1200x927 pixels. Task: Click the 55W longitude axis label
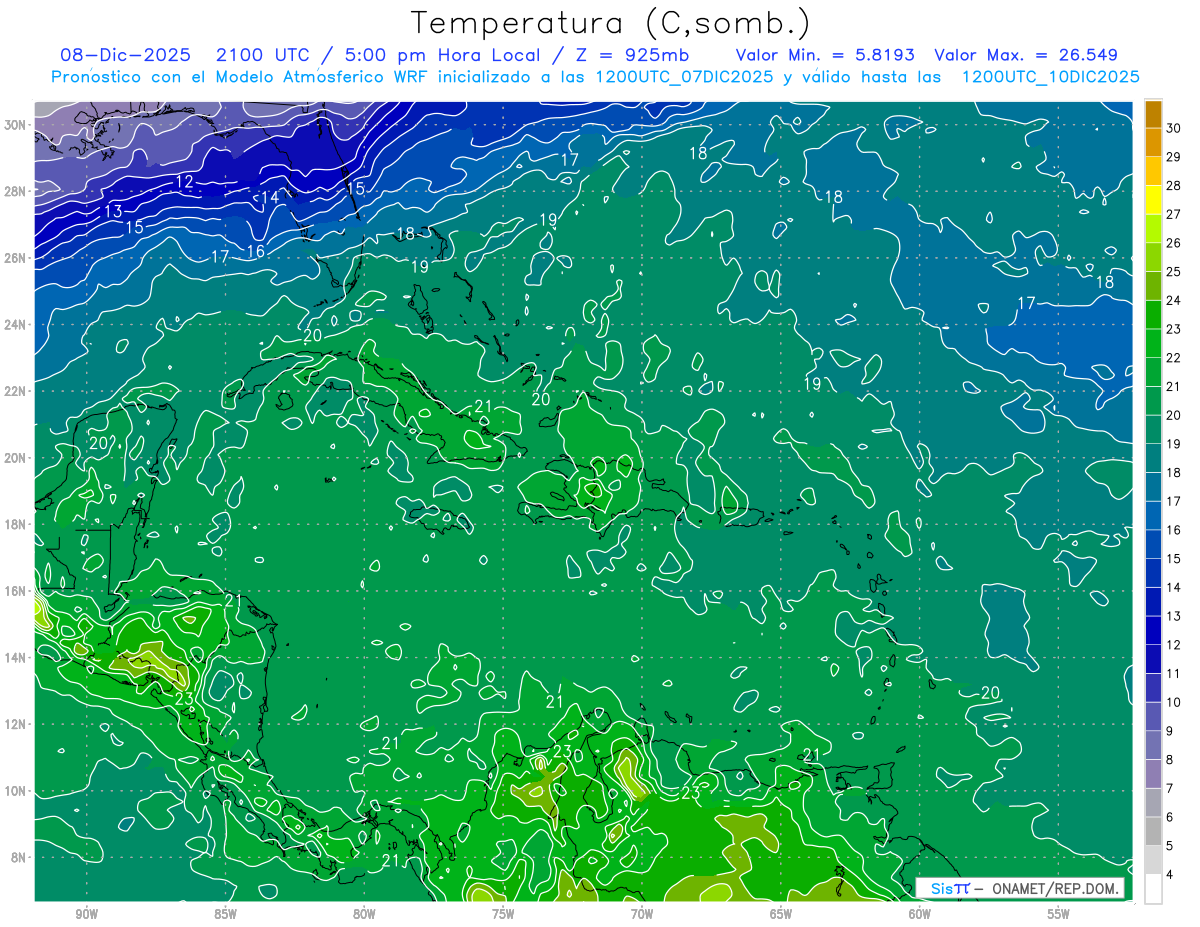[x=1059, y=914]
